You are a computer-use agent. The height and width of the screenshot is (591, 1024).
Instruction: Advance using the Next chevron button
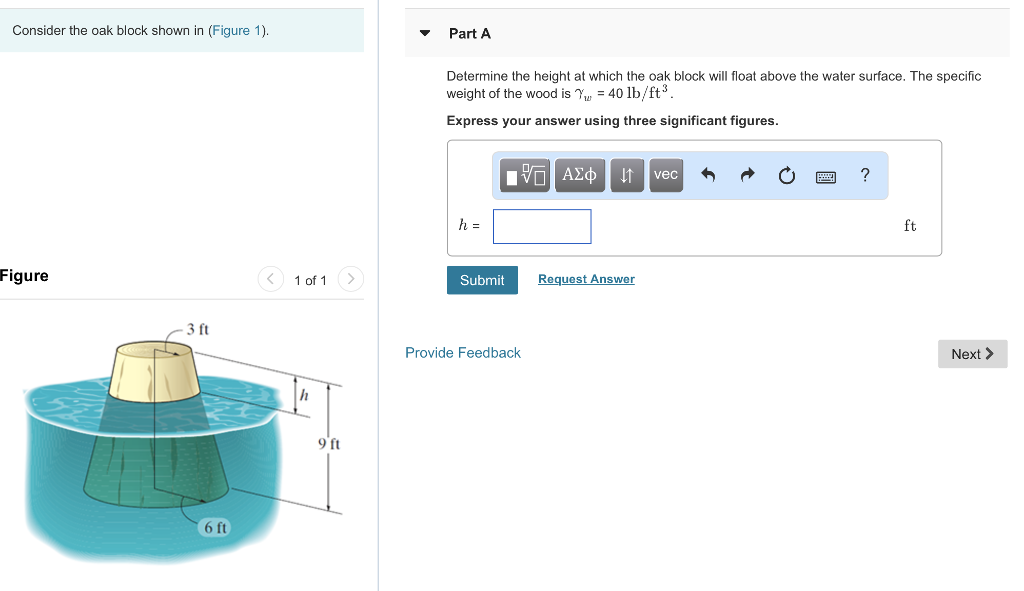point(971,353)
